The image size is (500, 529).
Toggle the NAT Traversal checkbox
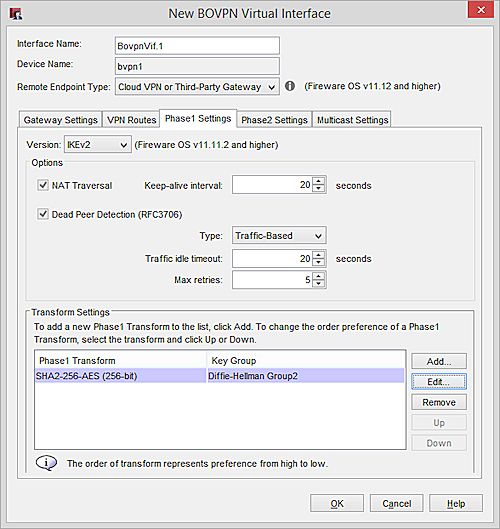coord(43,185)
